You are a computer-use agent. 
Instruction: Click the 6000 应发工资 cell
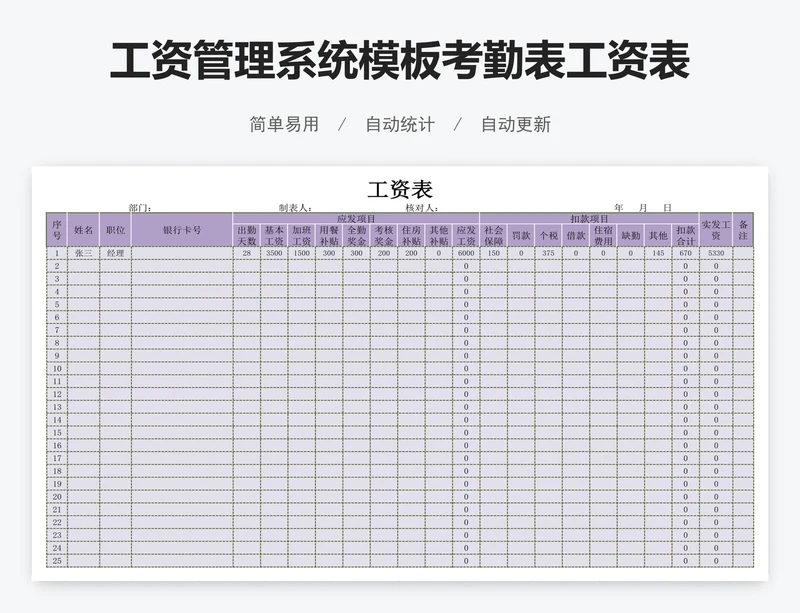466,254
